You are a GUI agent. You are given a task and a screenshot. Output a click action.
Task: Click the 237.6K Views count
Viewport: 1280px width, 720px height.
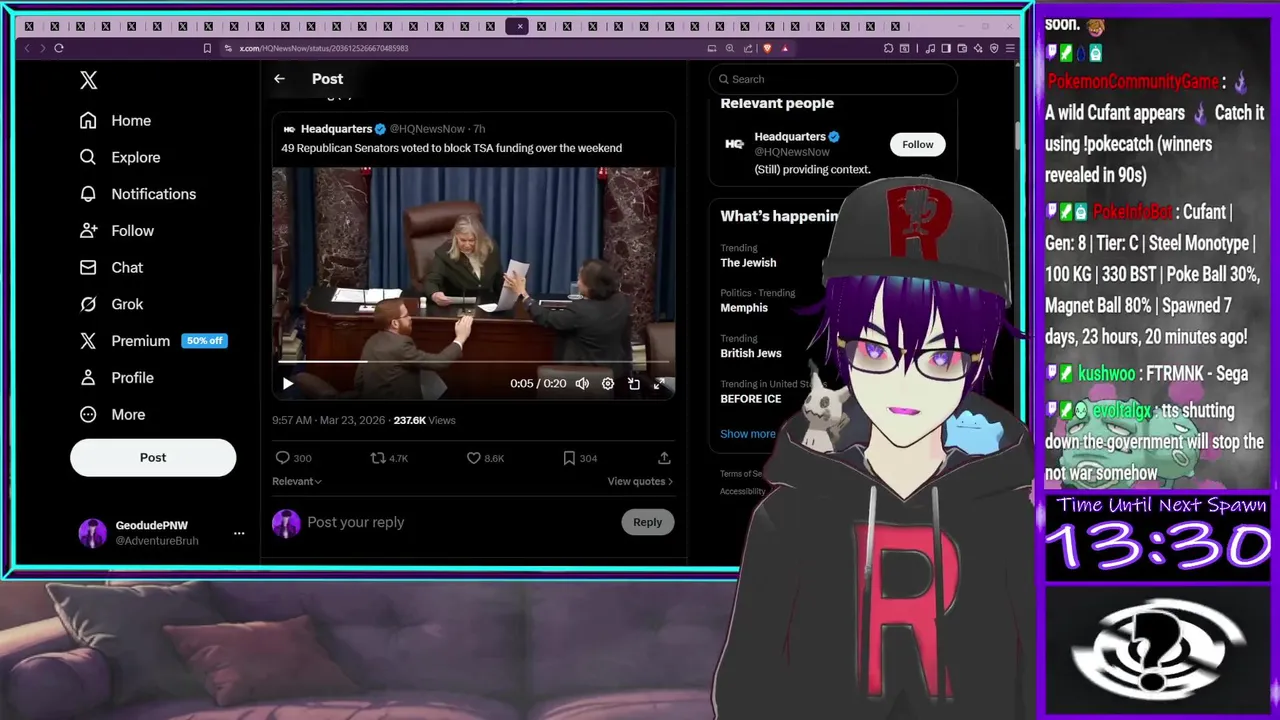424,421
